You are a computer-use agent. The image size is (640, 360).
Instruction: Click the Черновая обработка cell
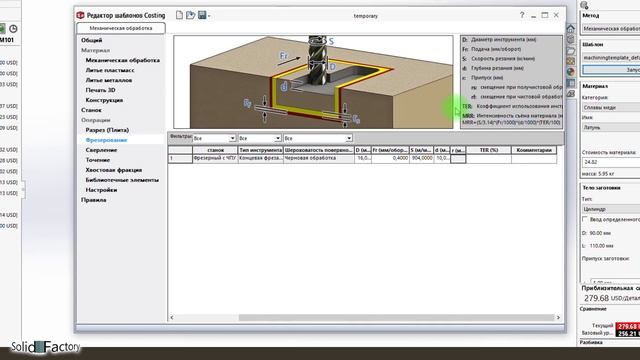click(319, 158)
